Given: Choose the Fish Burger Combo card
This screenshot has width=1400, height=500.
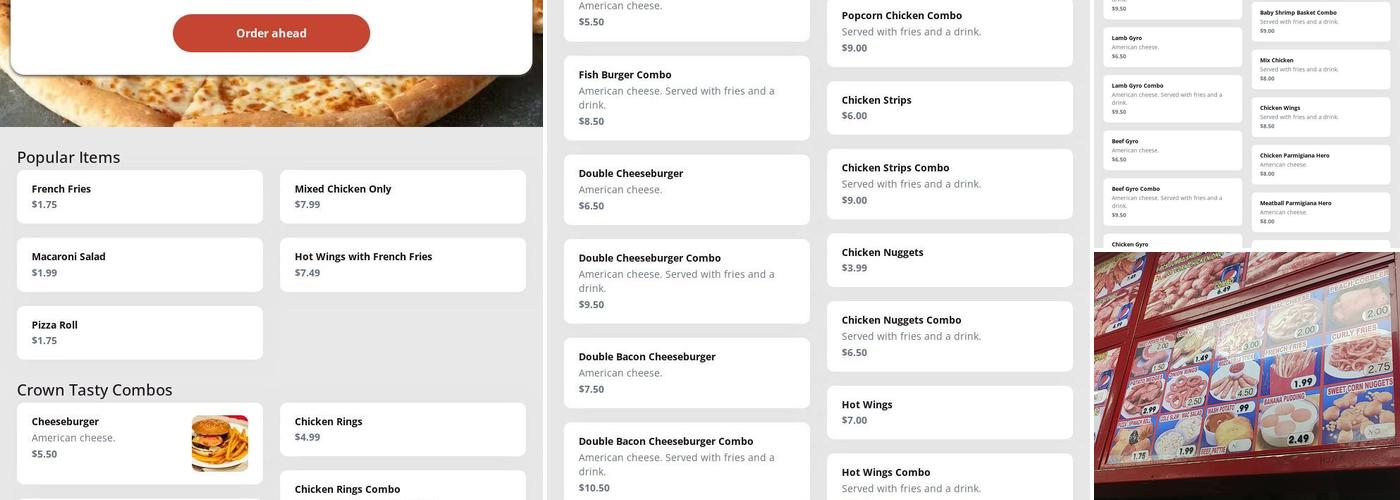Looking at the screenshot, I should [x=686, y=97].
